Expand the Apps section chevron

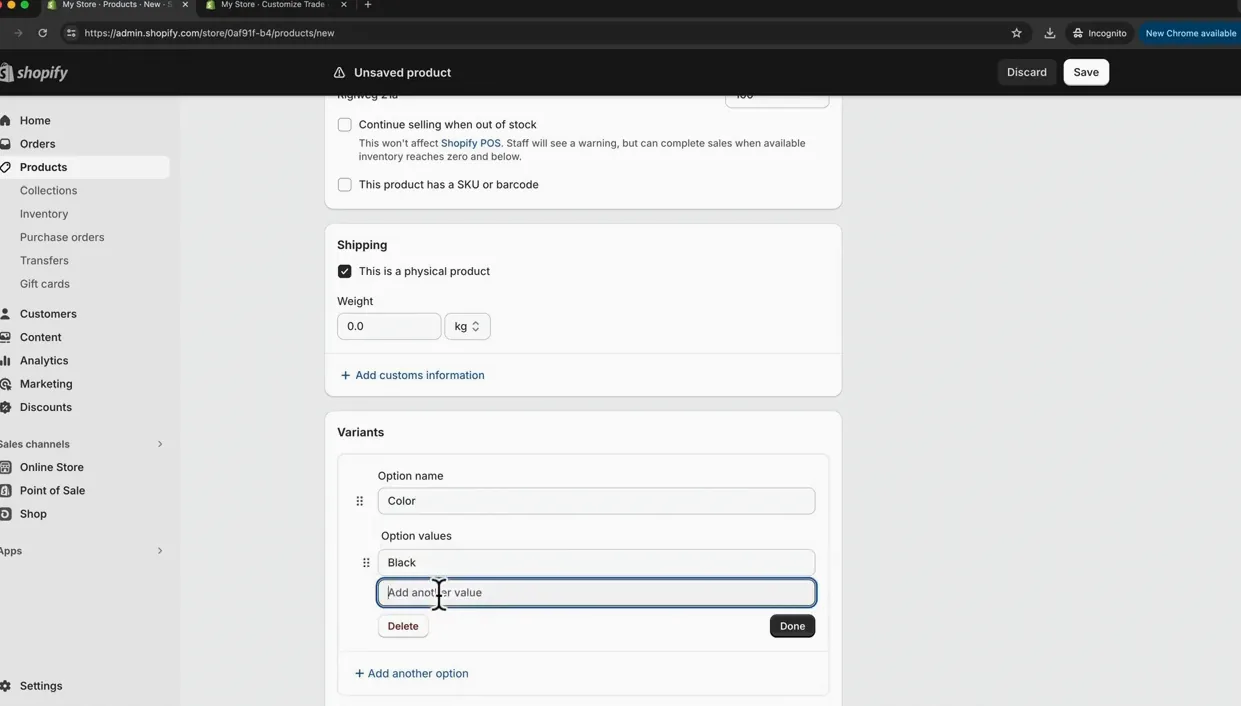pyautogui.click(x=160, y=551)
